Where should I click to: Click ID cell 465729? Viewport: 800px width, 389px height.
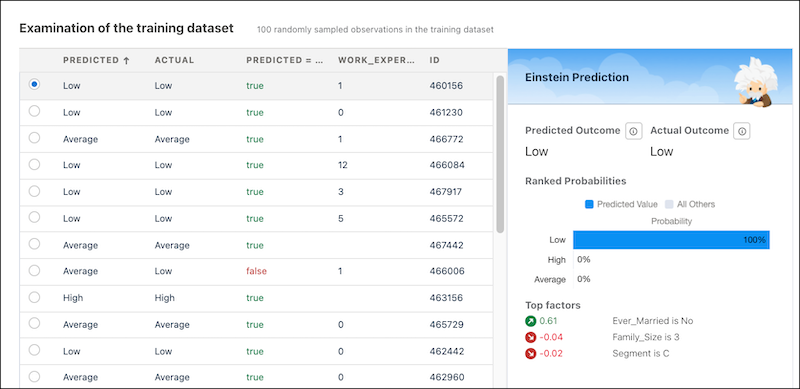446,325
